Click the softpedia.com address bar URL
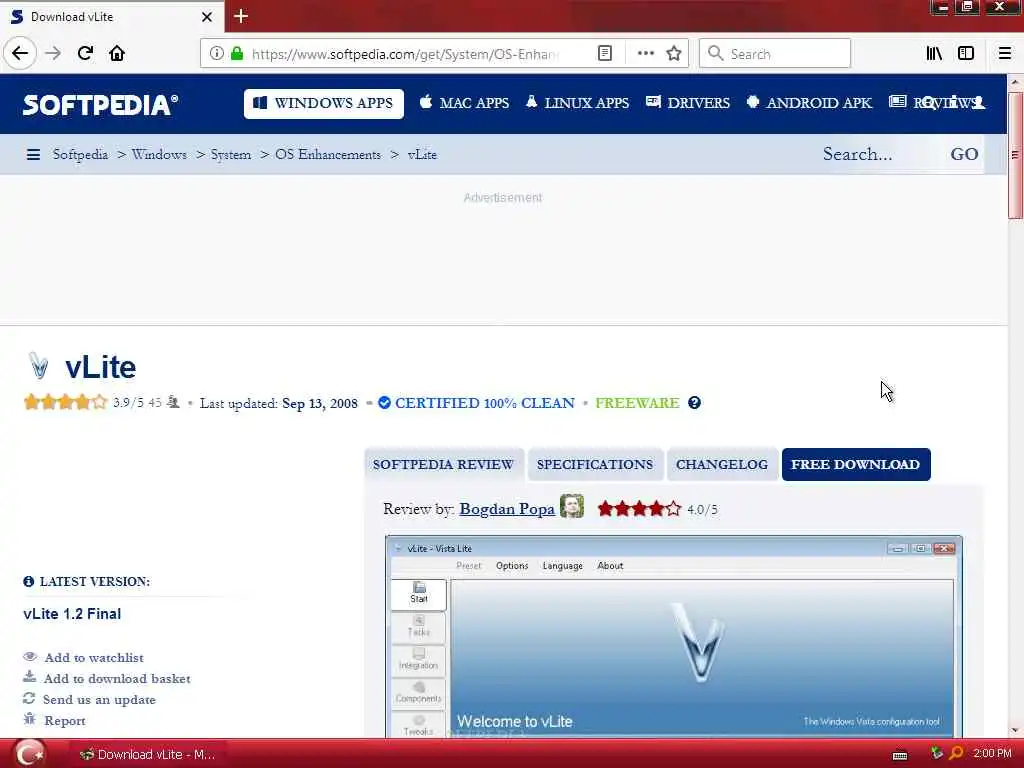The width and height of the screenshot is (1024, 768). click(405, 54)
